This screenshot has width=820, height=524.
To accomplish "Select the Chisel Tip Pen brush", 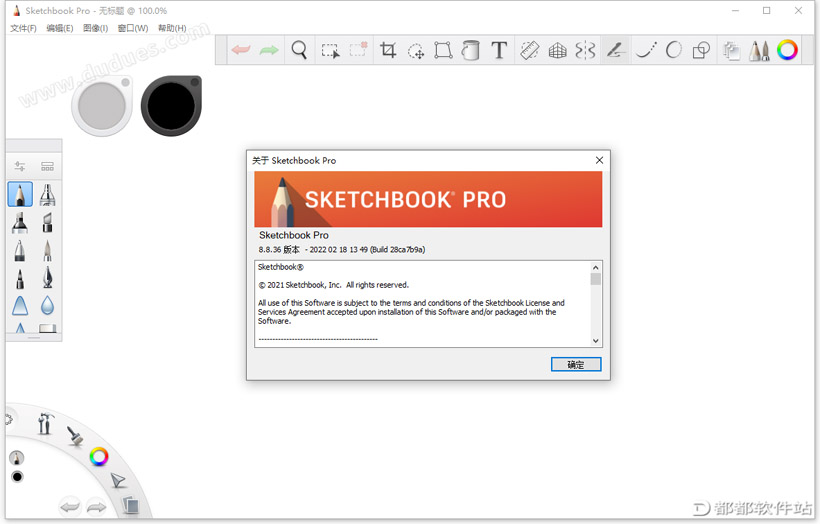I will (x=47, y=223).
